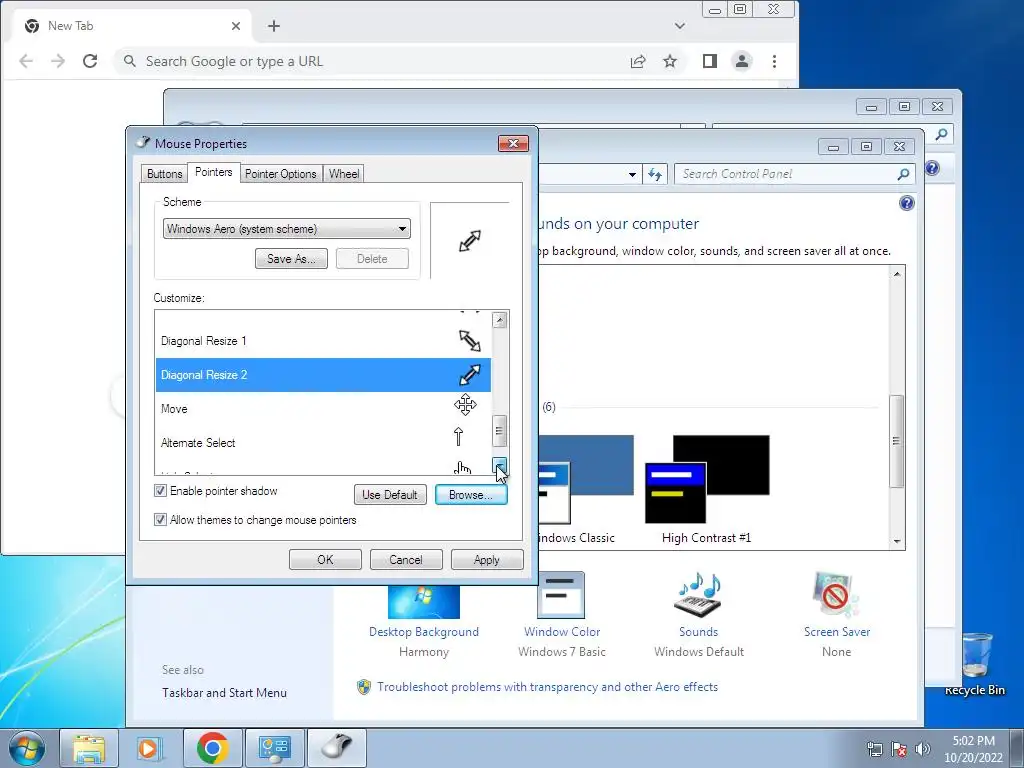This screenshot has height=768, width=1024.
Task: Open Chrome profile avatar
Action: point(742,61)
